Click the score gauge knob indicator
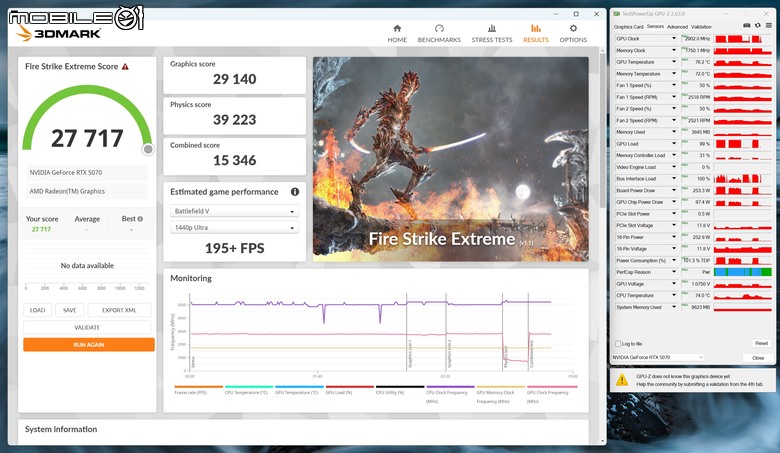 point(148,149)
